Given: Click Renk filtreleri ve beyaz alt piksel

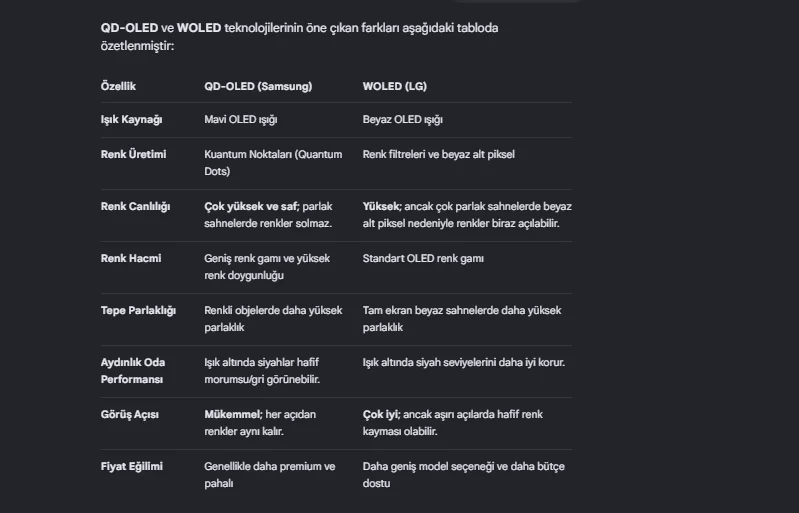Looking at the screenshot, I should click(439, 154).
